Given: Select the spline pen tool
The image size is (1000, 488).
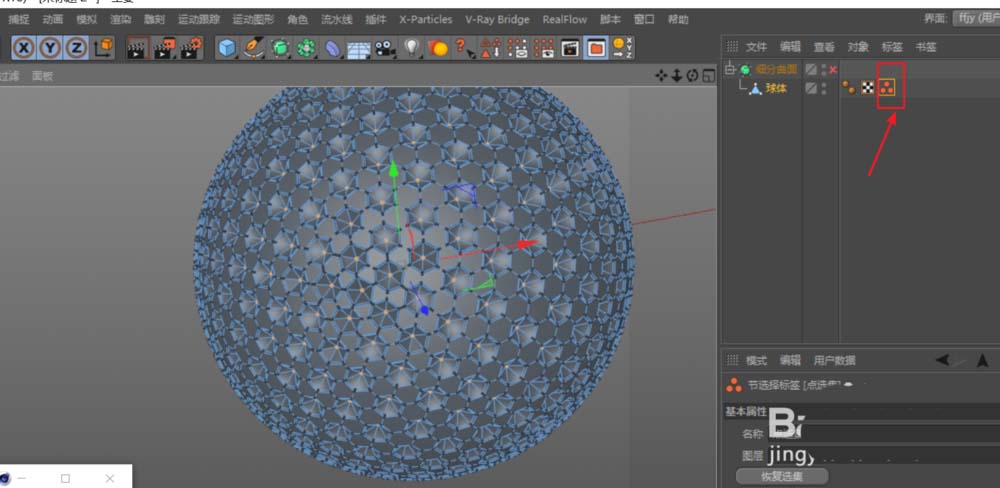Looking at the screenshot, I should coord(254,47).
